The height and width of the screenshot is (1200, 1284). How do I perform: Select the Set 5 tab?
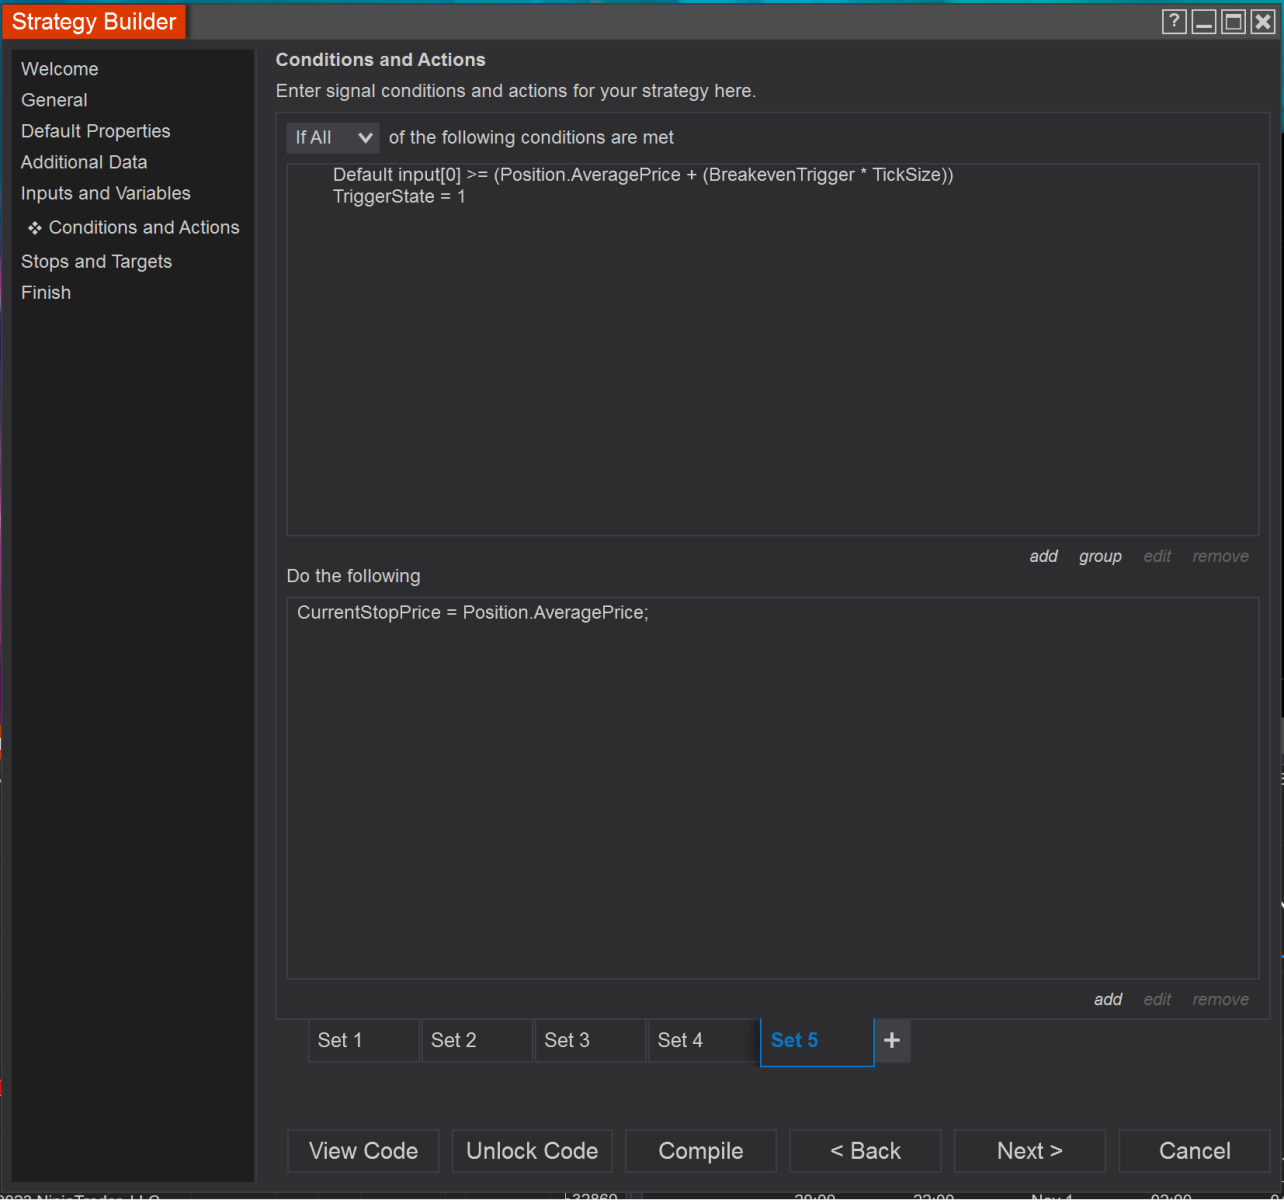tap(817, 1042)
